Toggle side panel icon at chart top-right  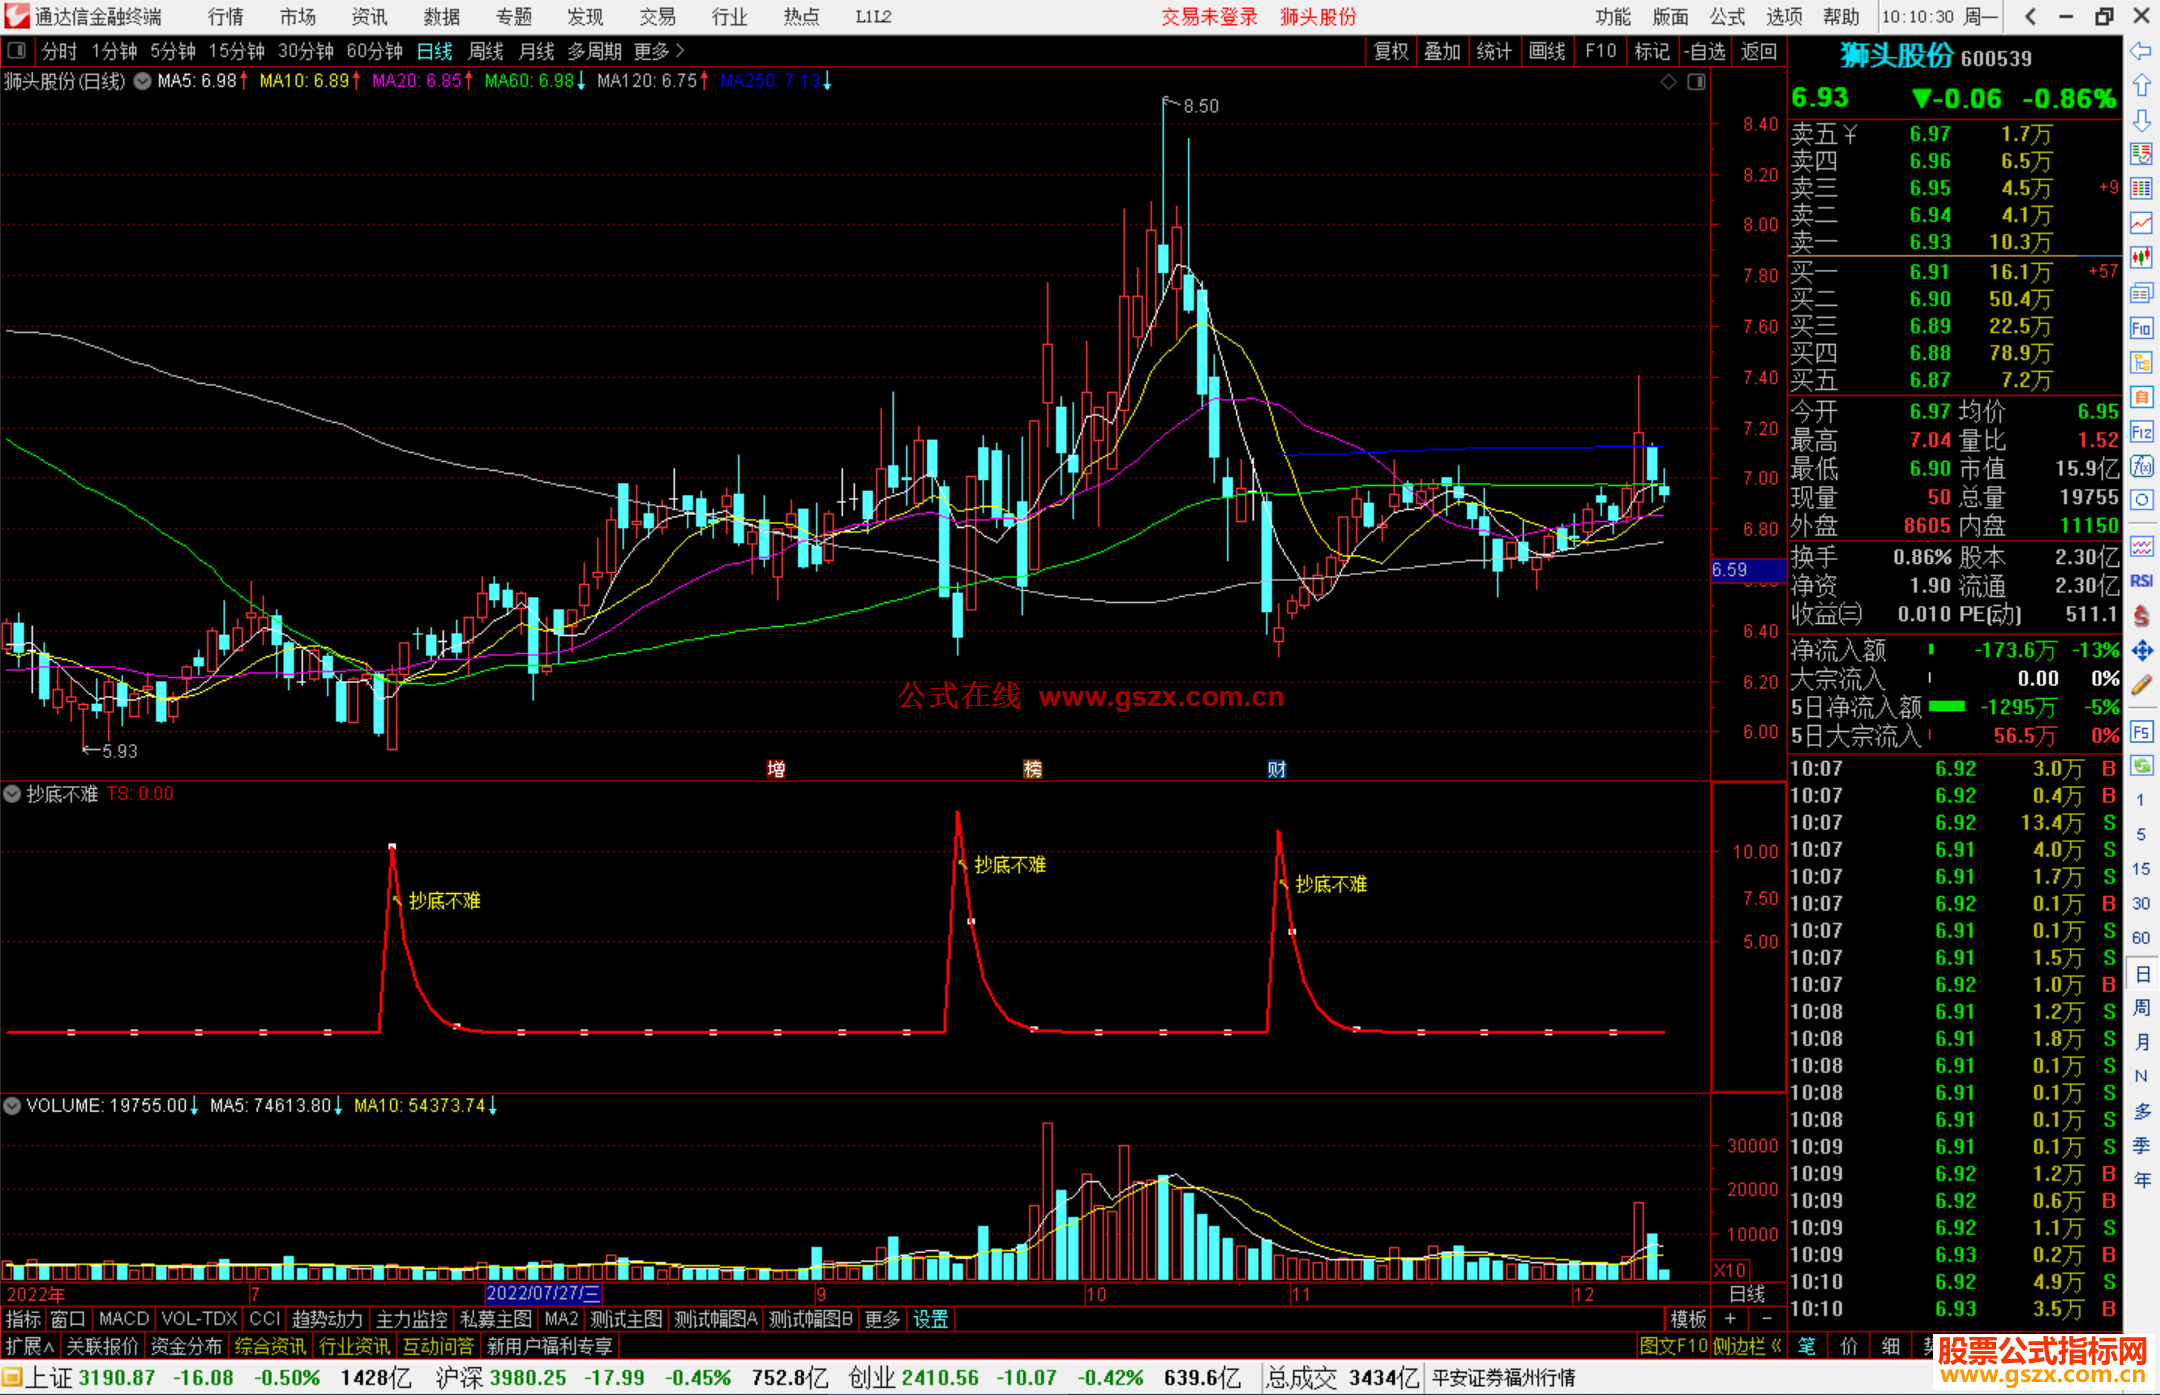coord(1696,82)
